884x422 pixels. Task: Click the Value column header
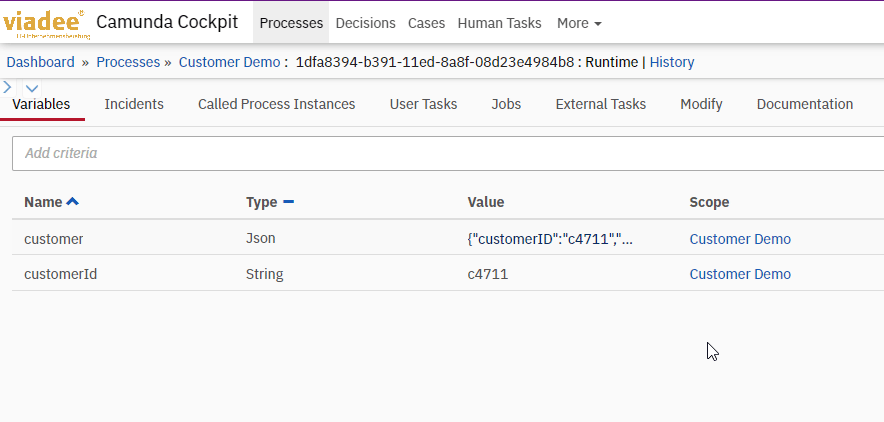click(485, 202)
